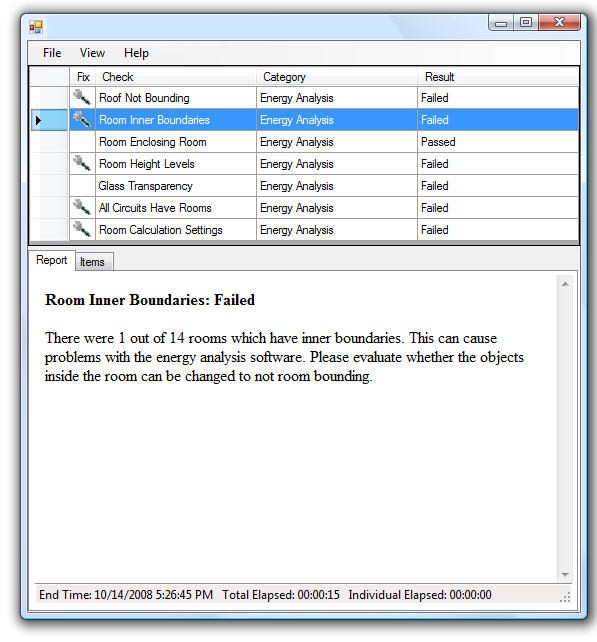
Task: Close the window
Action: (559, 23)
